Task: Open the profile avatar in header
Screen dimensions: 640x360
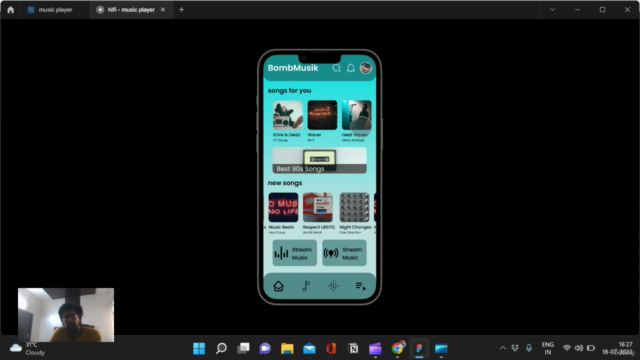Action: point(366,68)
